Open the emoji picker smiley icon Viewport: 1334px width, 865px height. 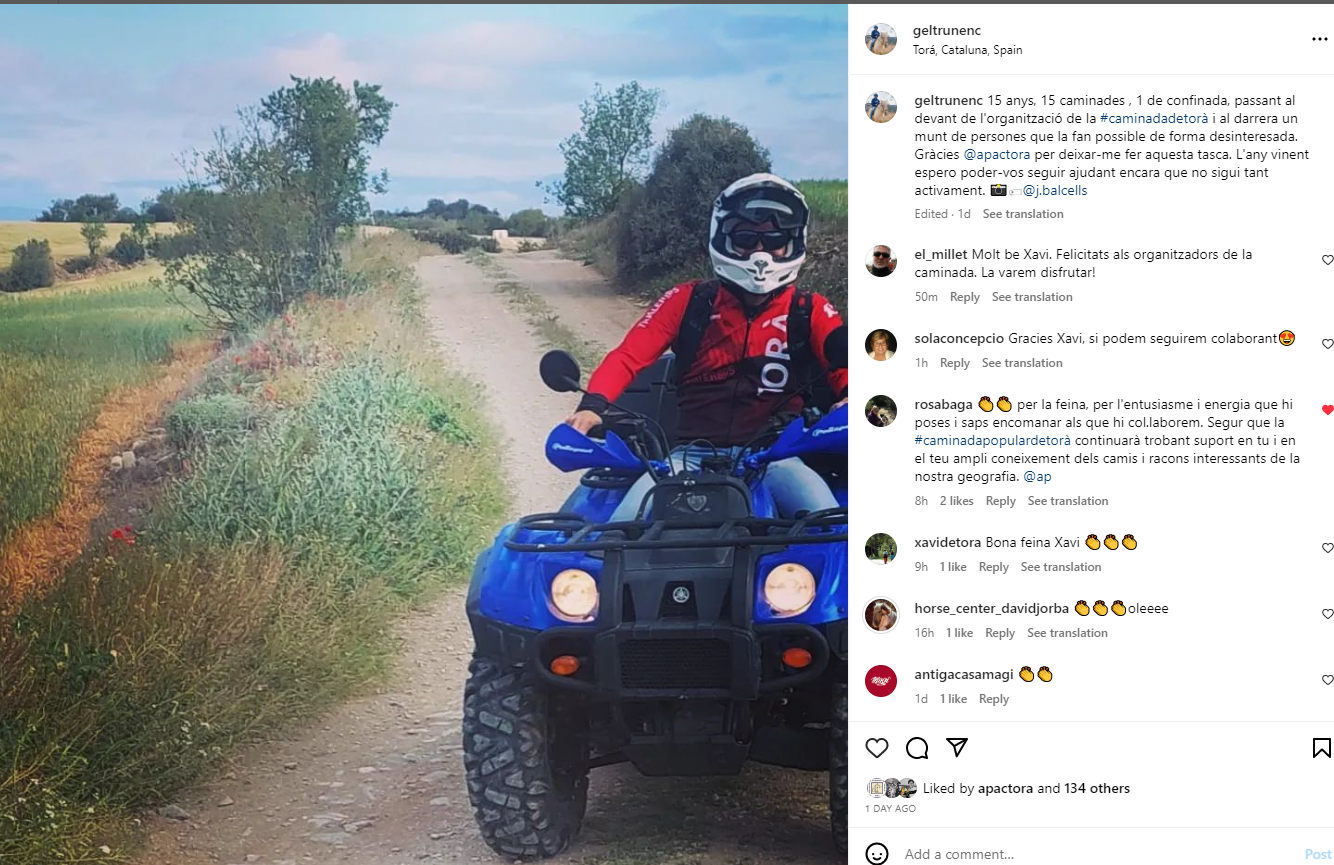877,854
